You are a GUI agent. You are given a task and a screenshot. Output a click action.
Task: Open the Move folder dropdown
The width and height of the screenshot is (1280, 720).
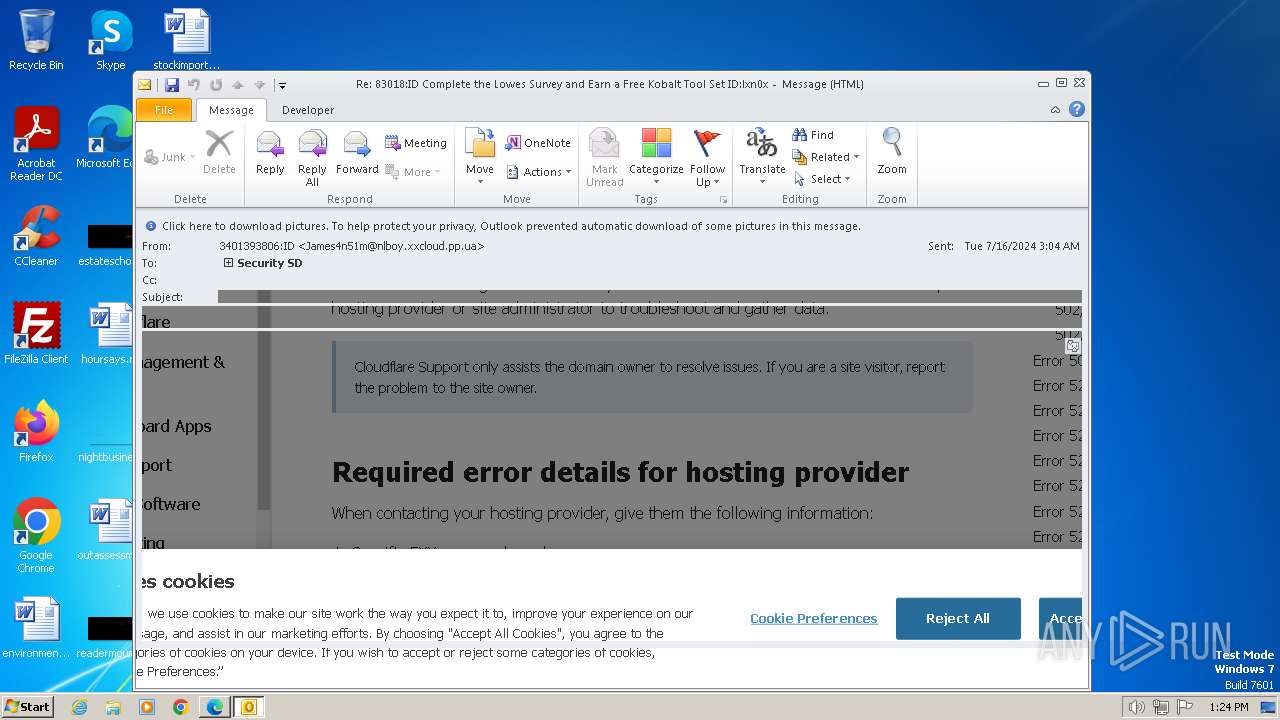480,157
